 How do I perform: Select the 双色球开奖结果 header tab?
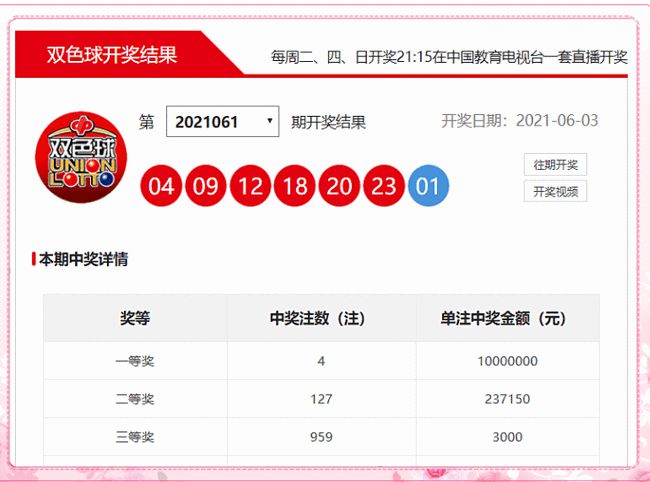pyautogui.click(x=112, y=55)
